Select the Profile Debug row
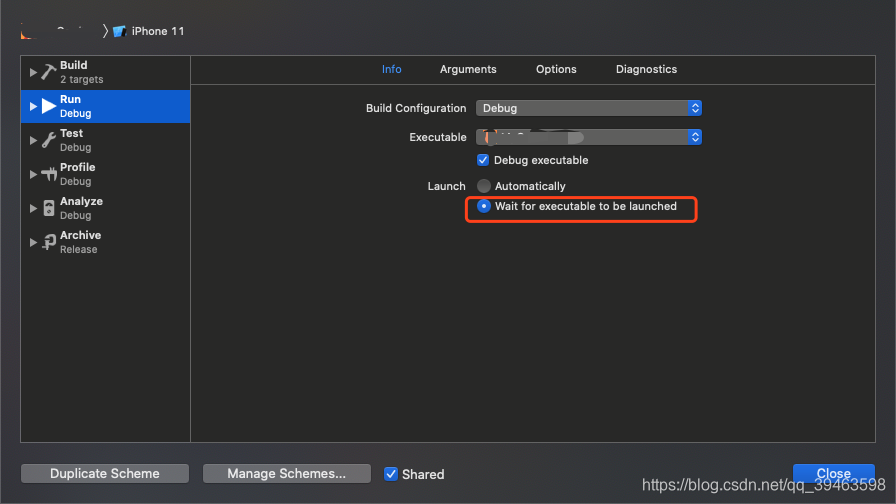Screen dimensions: 896x504 (106, 174)
